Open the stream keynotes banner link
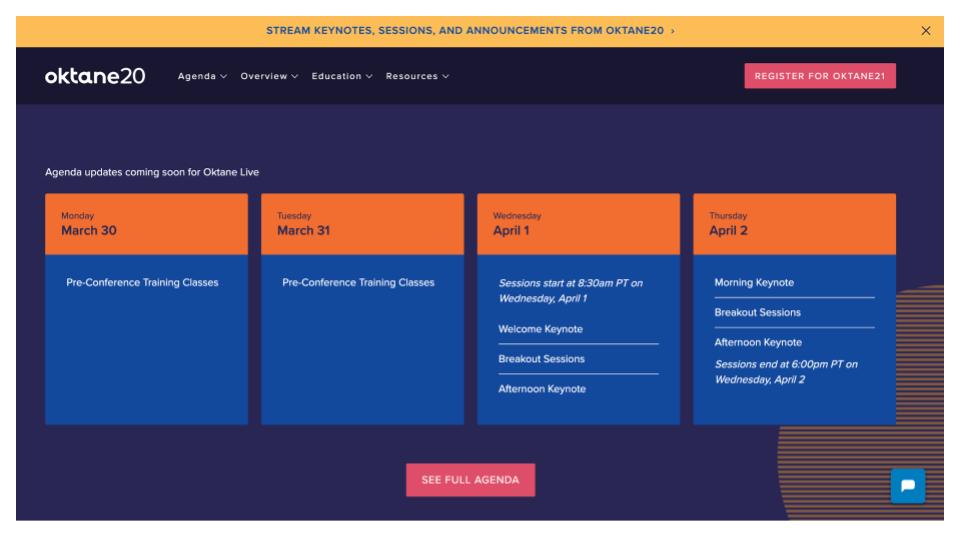Image resolution: width=960 pixels, height=540 pixels. pos(470,31)
